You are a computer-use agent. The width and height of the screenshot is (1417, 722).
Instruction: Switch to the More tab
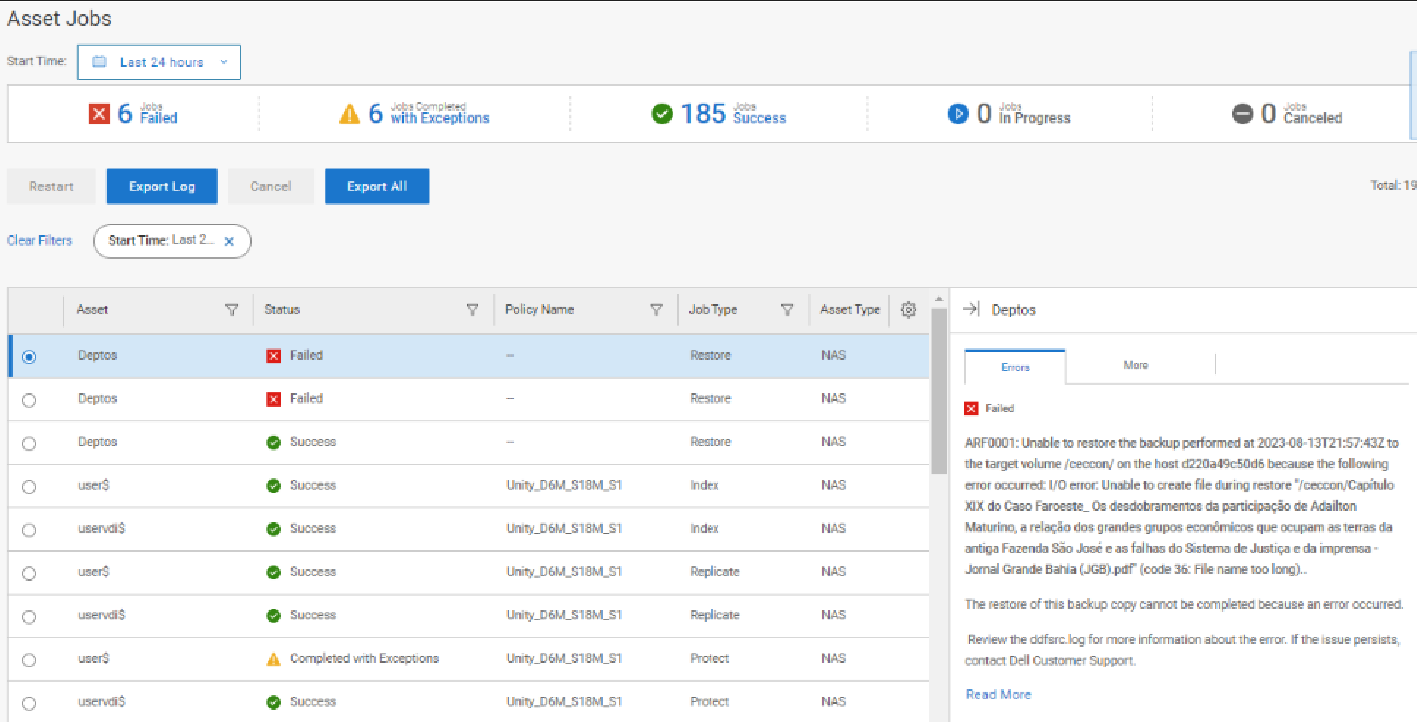point(1135,366)
